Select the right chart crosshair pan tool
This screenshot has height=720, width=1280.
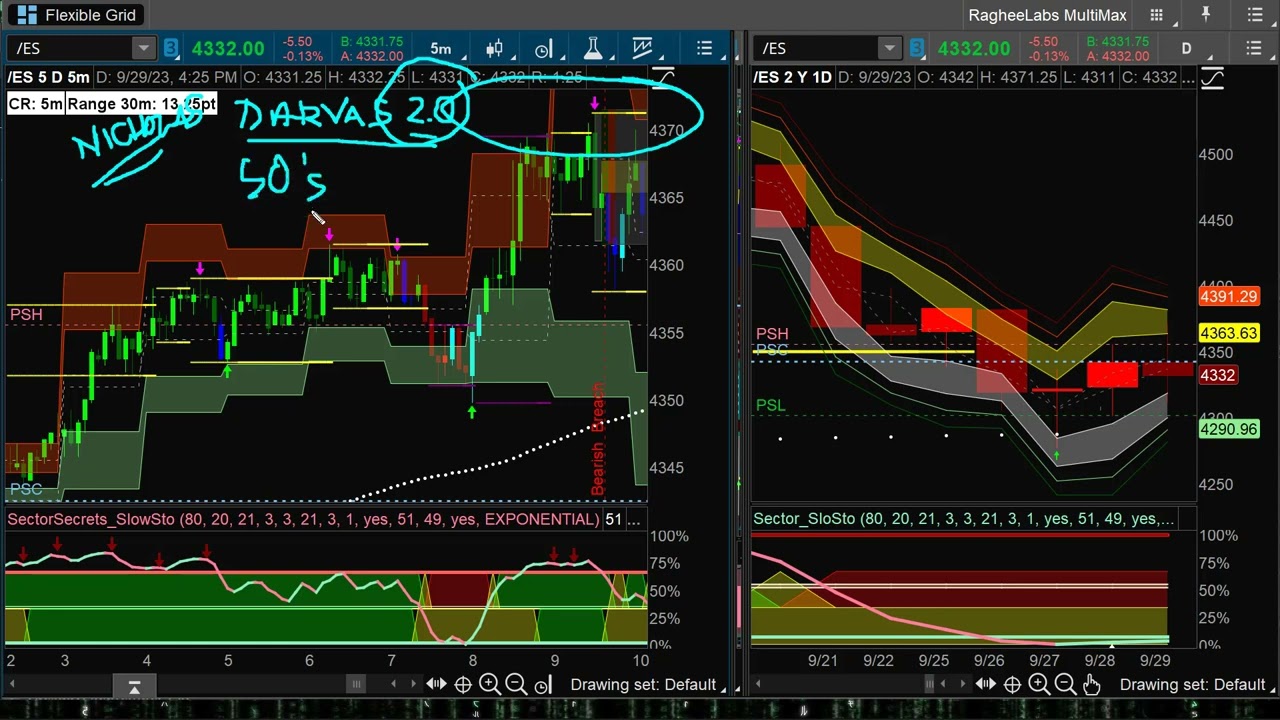tap(1012, 685)
